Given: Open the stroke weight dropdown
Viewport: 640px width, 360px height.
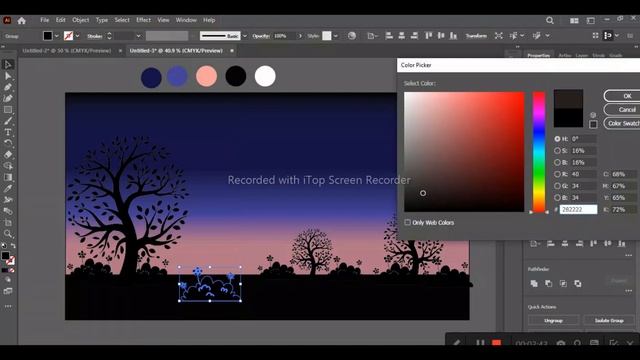Looking at the screenshot, I should click(138, 36).
